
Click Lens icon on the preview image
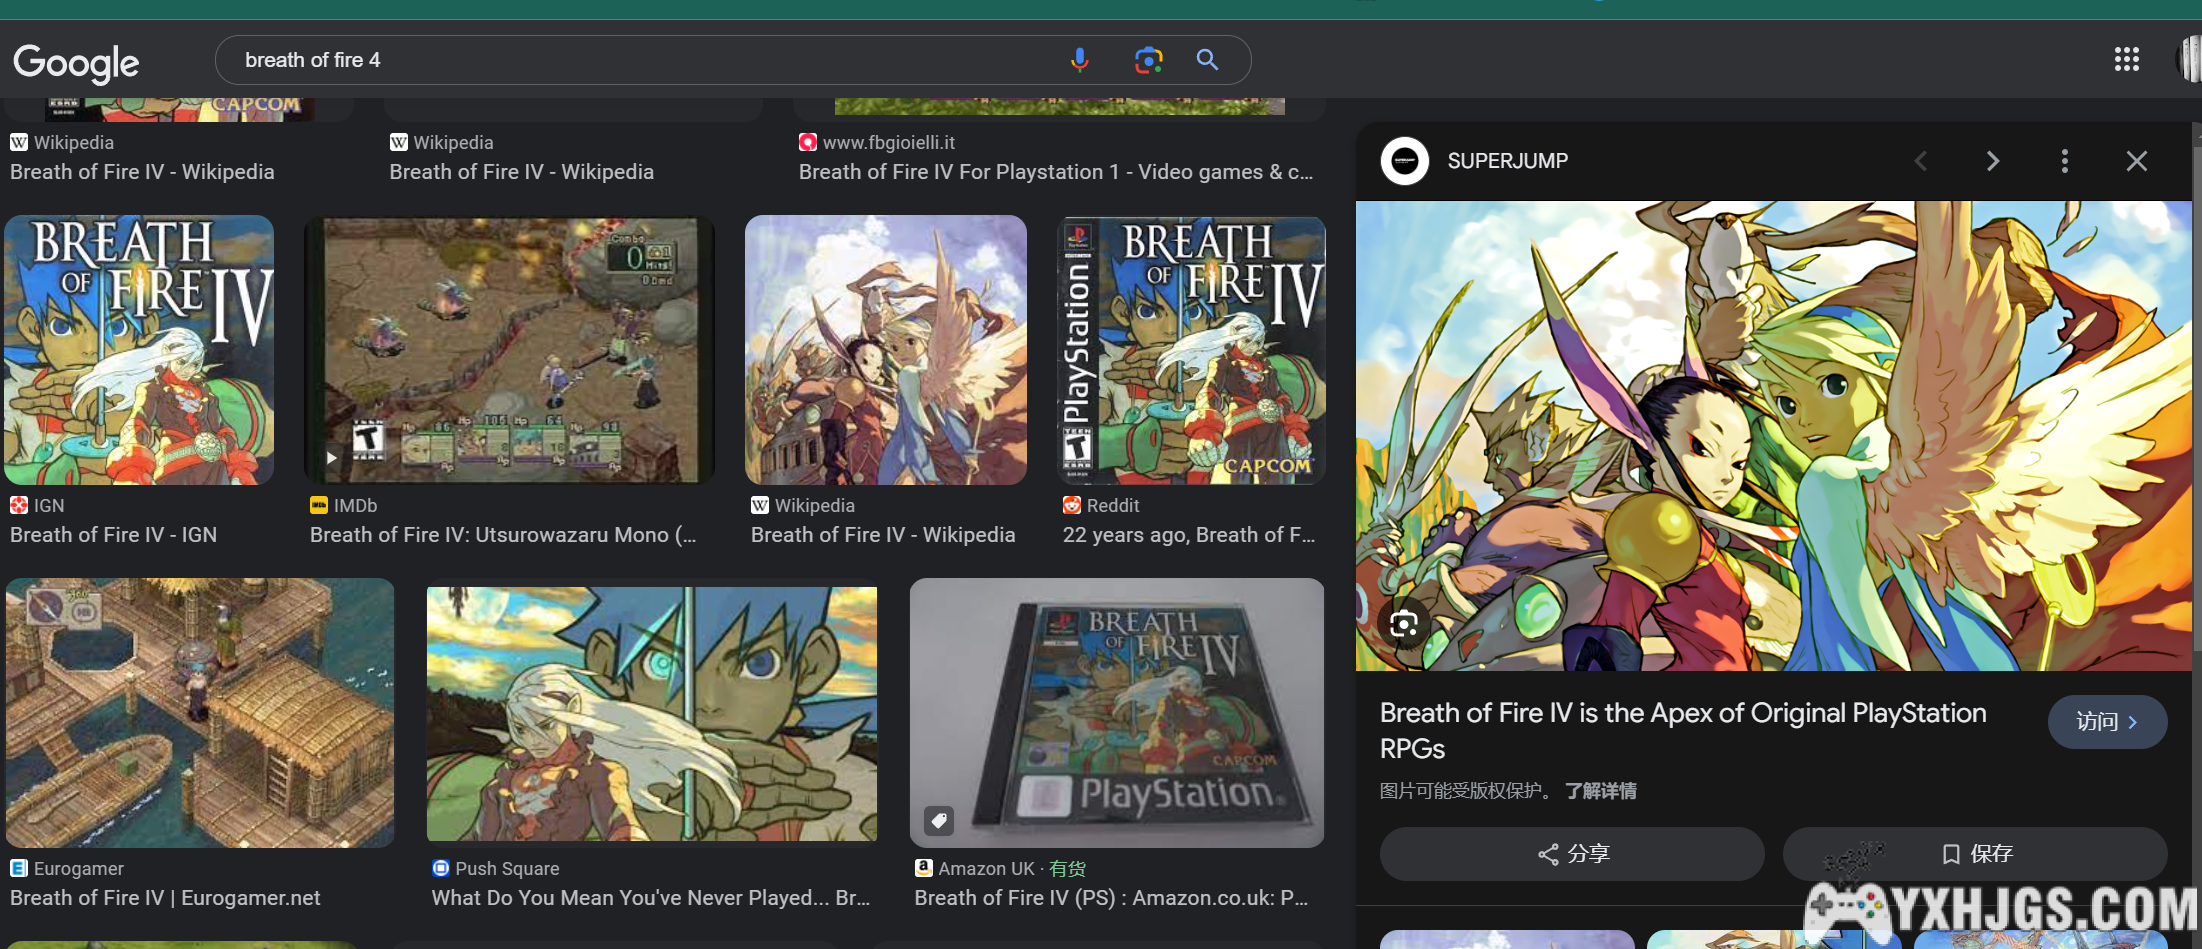tap(1403, 624)
